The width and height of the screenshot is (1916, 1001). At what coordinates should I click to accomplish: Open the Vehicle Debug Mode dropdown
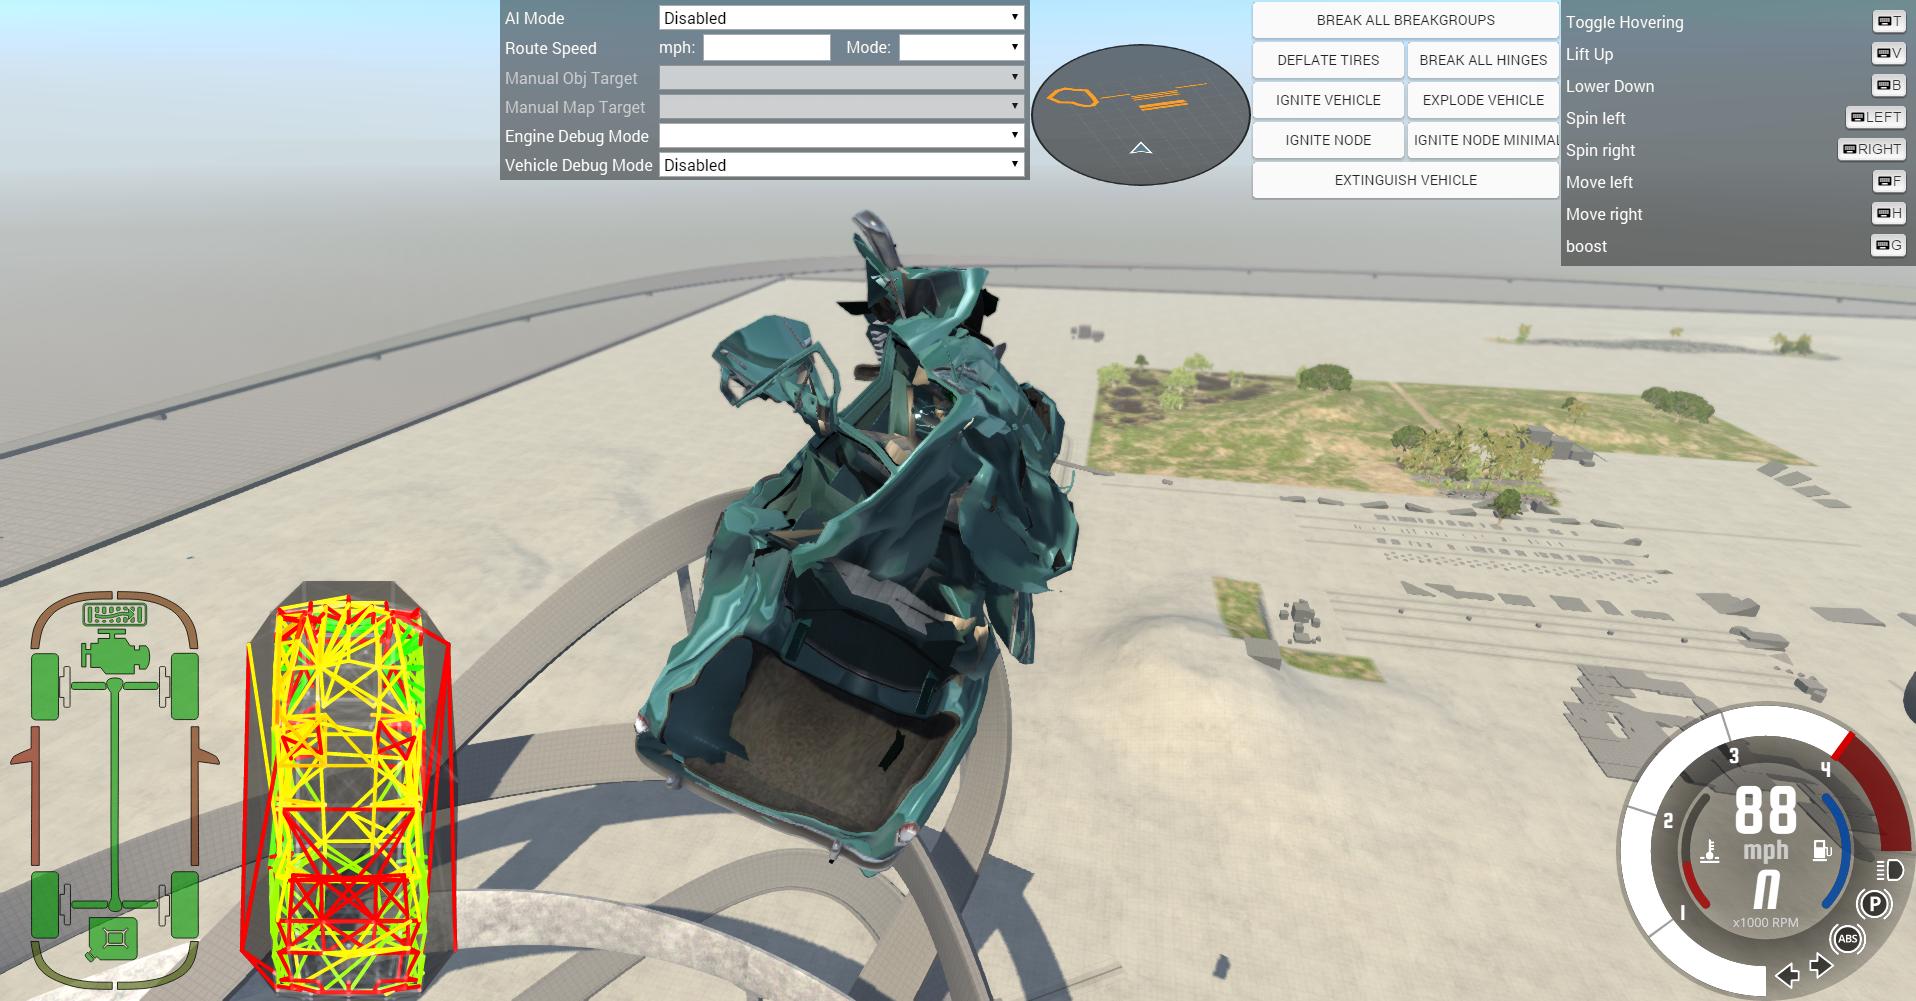[841, 165]
